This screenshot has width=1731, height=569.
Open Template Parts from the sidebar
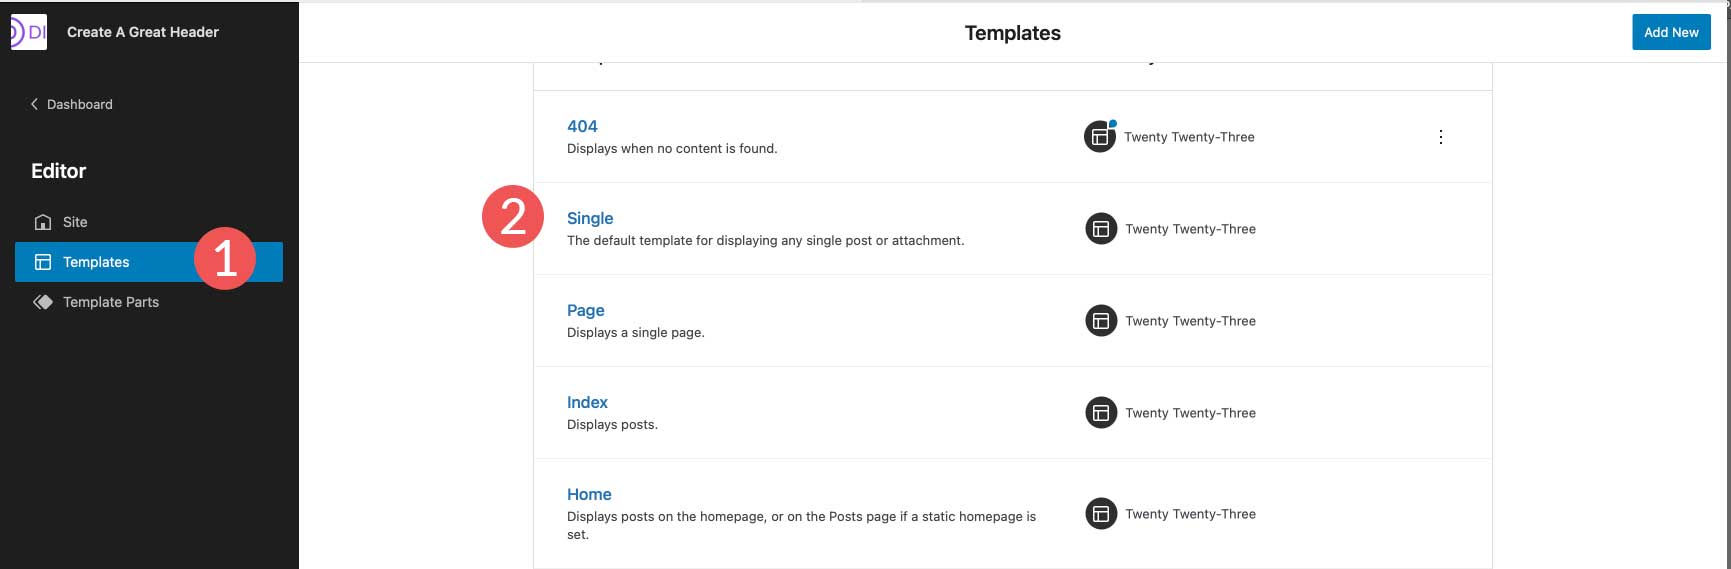pyautogui.click(x=111, y=302)
